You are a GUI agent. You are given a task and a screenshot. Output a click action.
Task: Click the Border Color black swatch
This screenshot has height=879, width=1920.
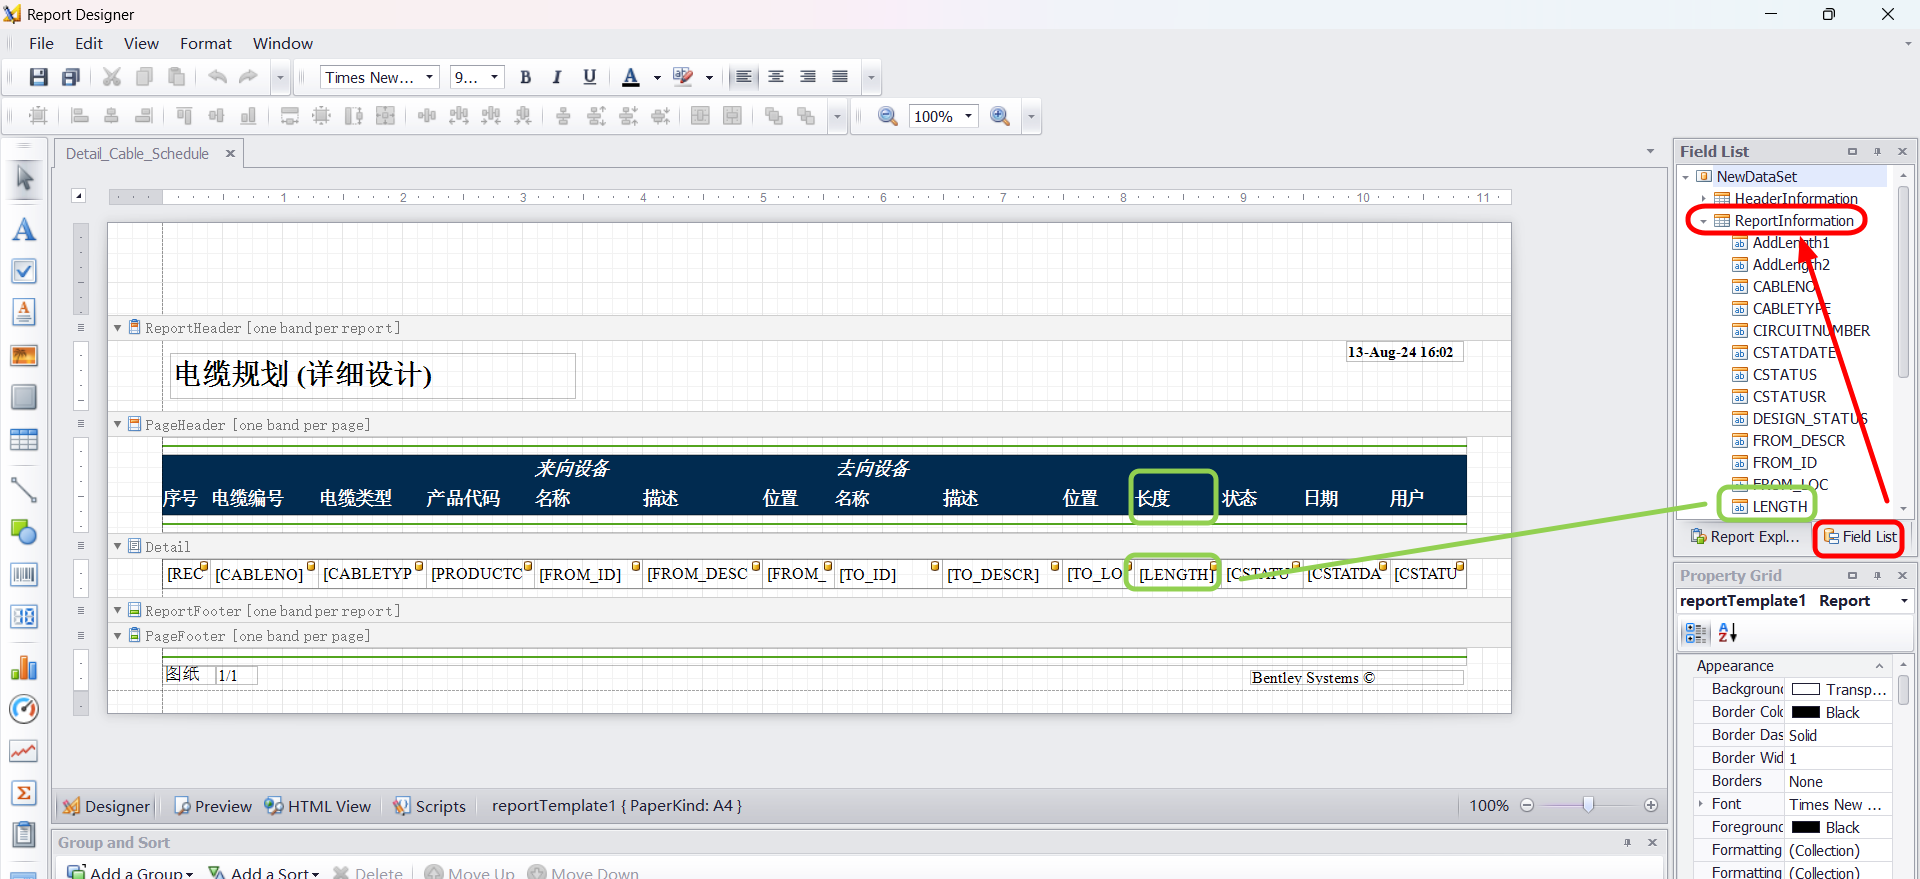(1805, 712)
